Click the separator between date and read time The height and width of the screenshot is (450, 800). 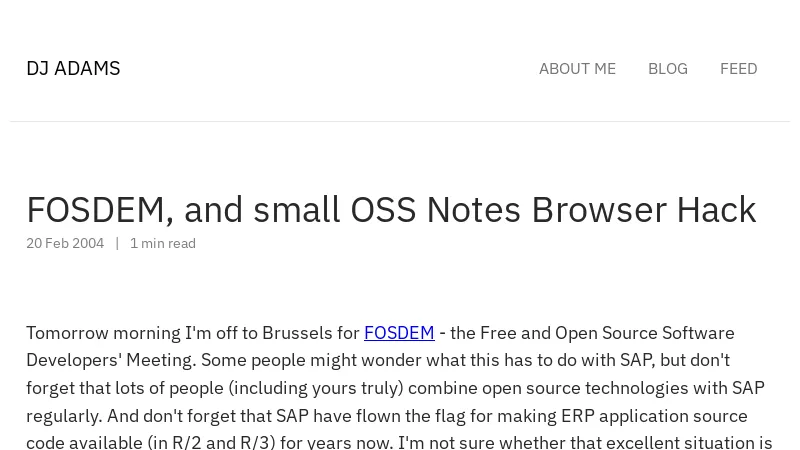click(117, 243)
